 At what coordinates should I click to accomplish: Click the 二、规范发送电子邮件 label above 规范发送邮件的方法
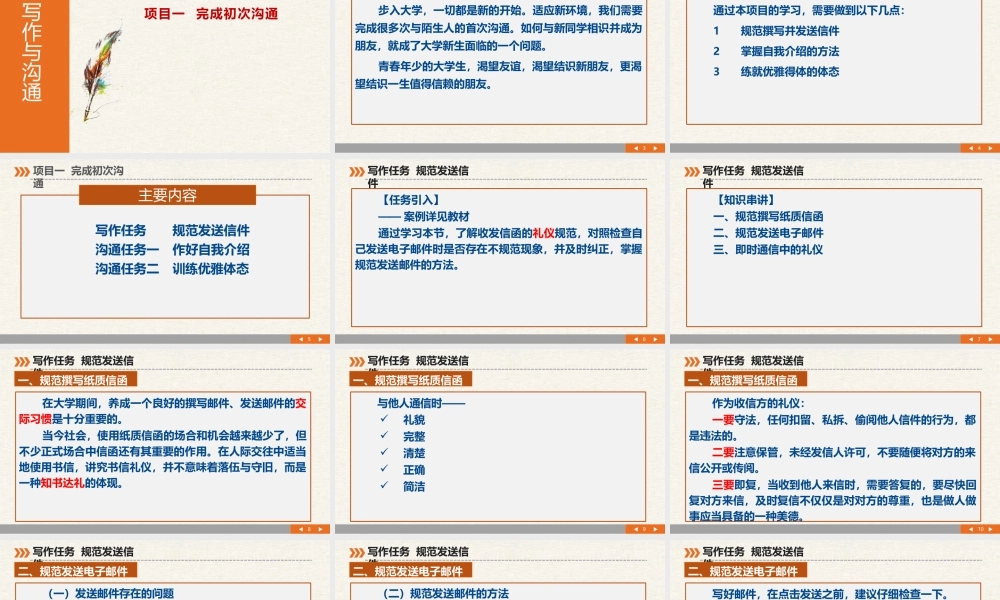coord(411,571)
